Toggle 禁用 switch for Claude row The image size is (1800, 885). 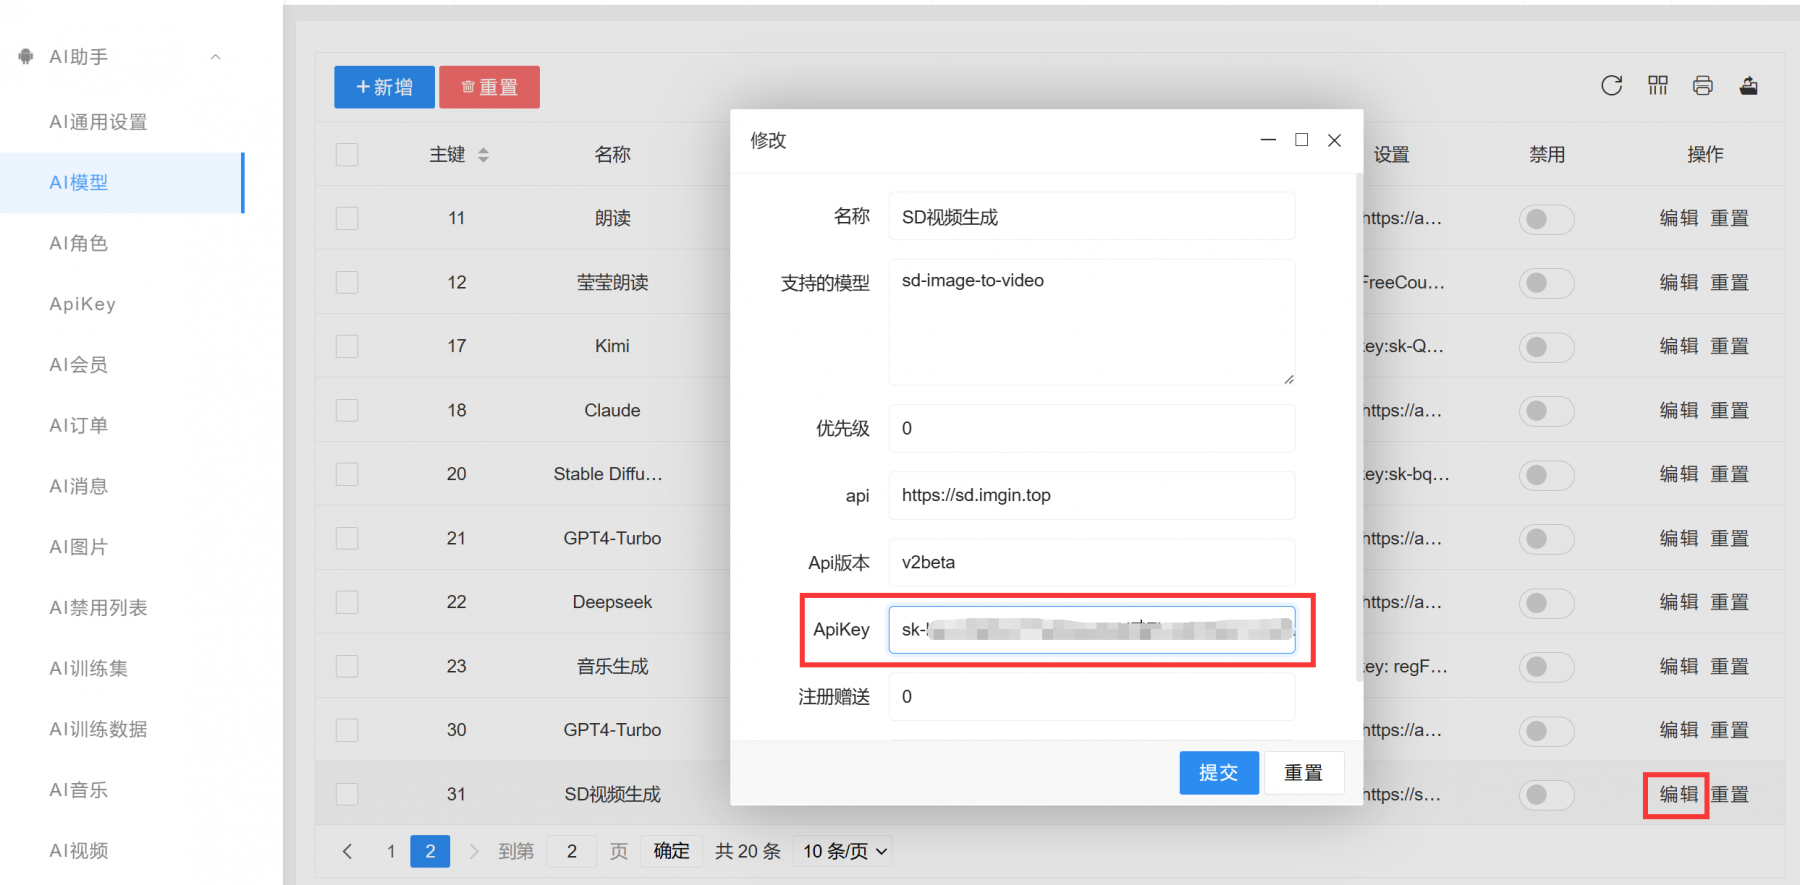click(x=1546, y=411)
